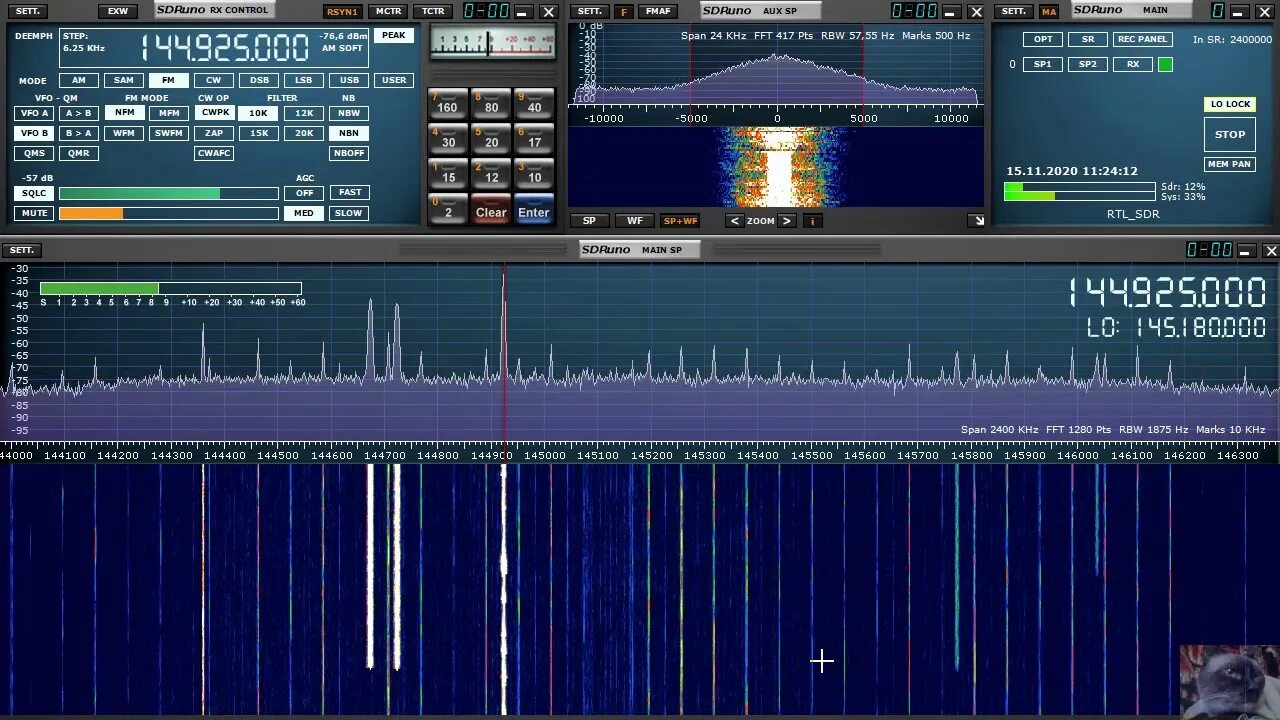
Task: Select DSB demodulation mode
Action: coord(259,80)
